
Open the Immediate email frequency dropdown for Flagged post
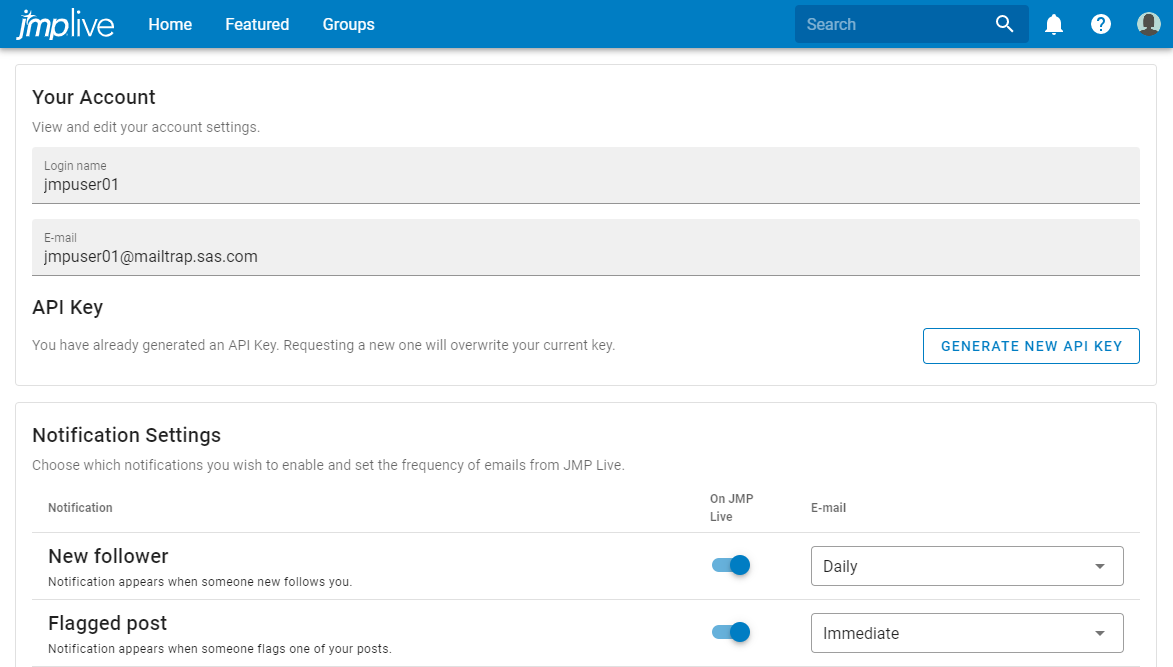point(966,632)
